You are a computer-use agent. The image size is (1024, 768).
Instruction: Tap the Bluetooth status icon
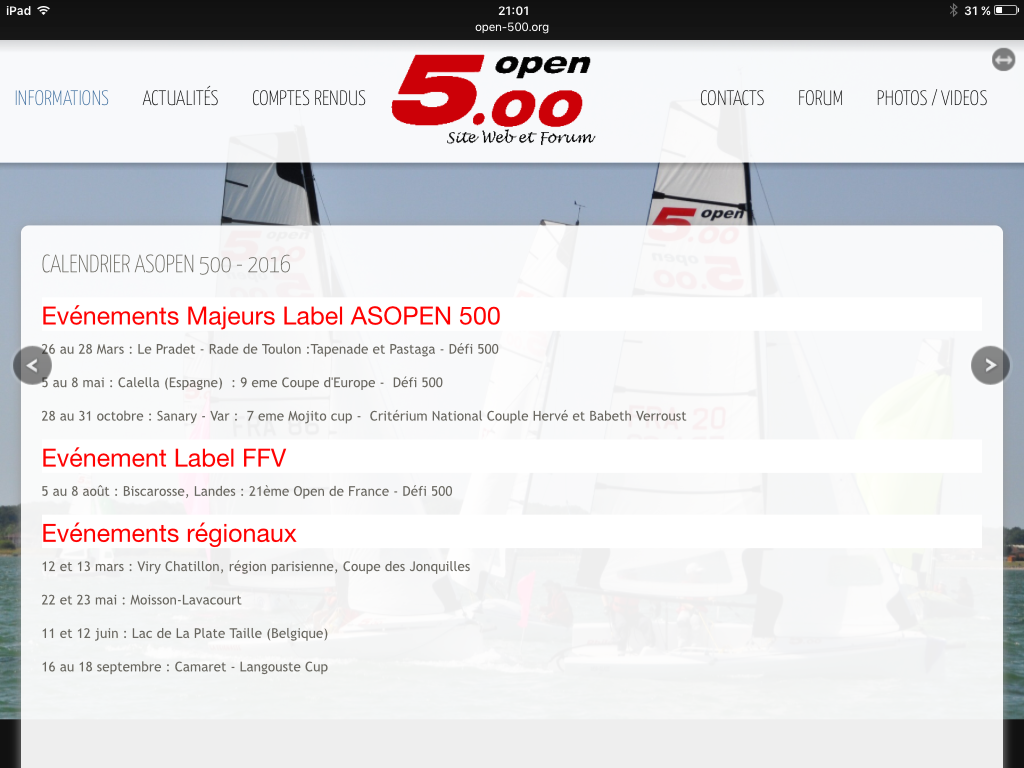[953, 10]
